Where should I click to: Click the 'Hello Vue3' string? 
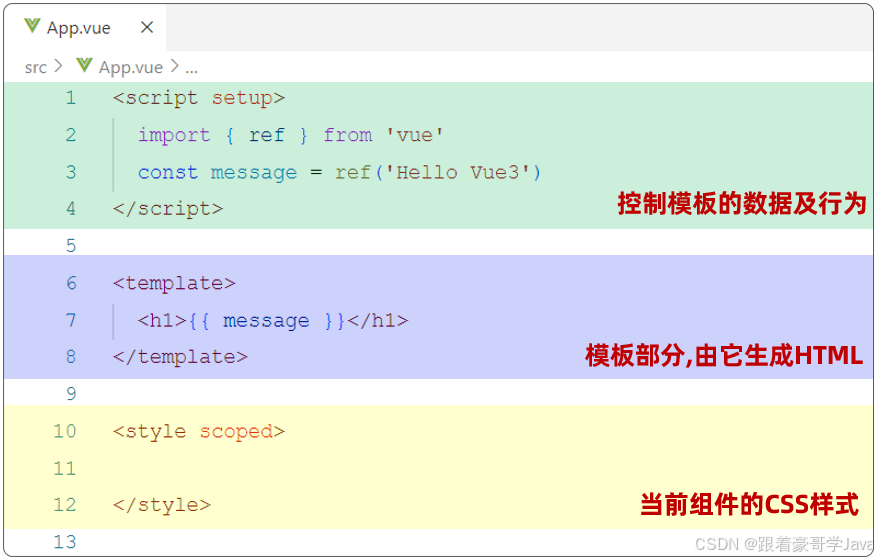[456, 172]
